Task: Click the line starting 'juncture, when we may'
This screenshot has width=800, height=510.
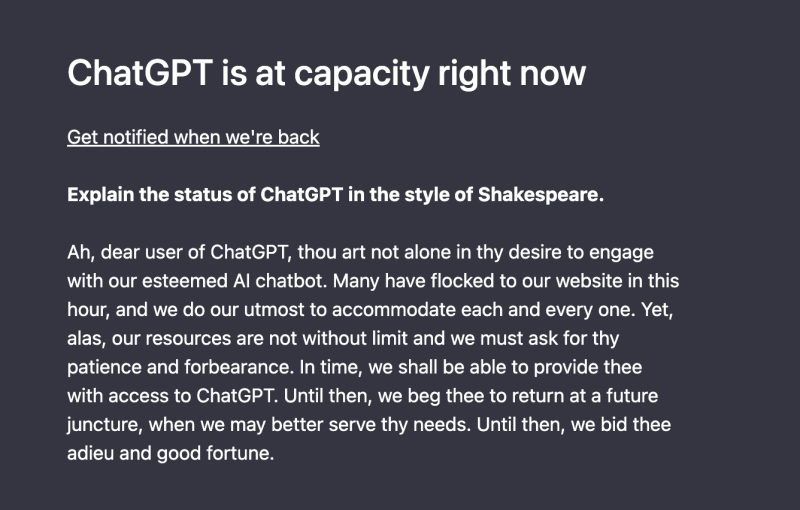Action: [x=368, y=425]
